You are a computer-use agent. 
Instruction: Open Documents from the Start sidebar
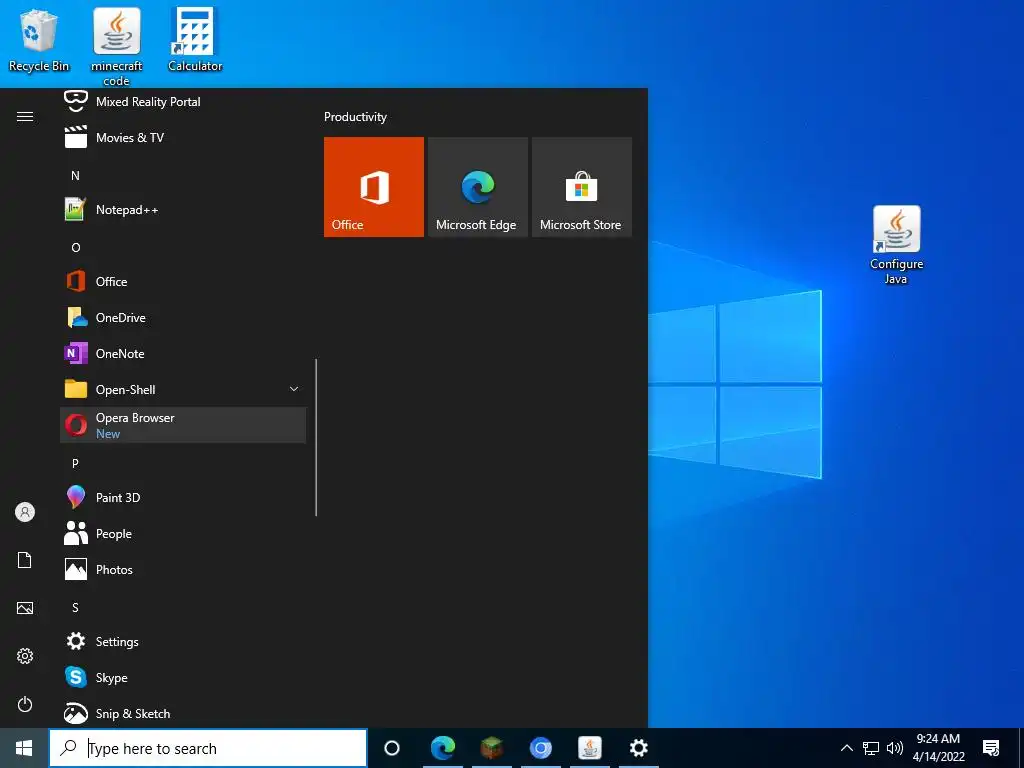pos(25,560)
